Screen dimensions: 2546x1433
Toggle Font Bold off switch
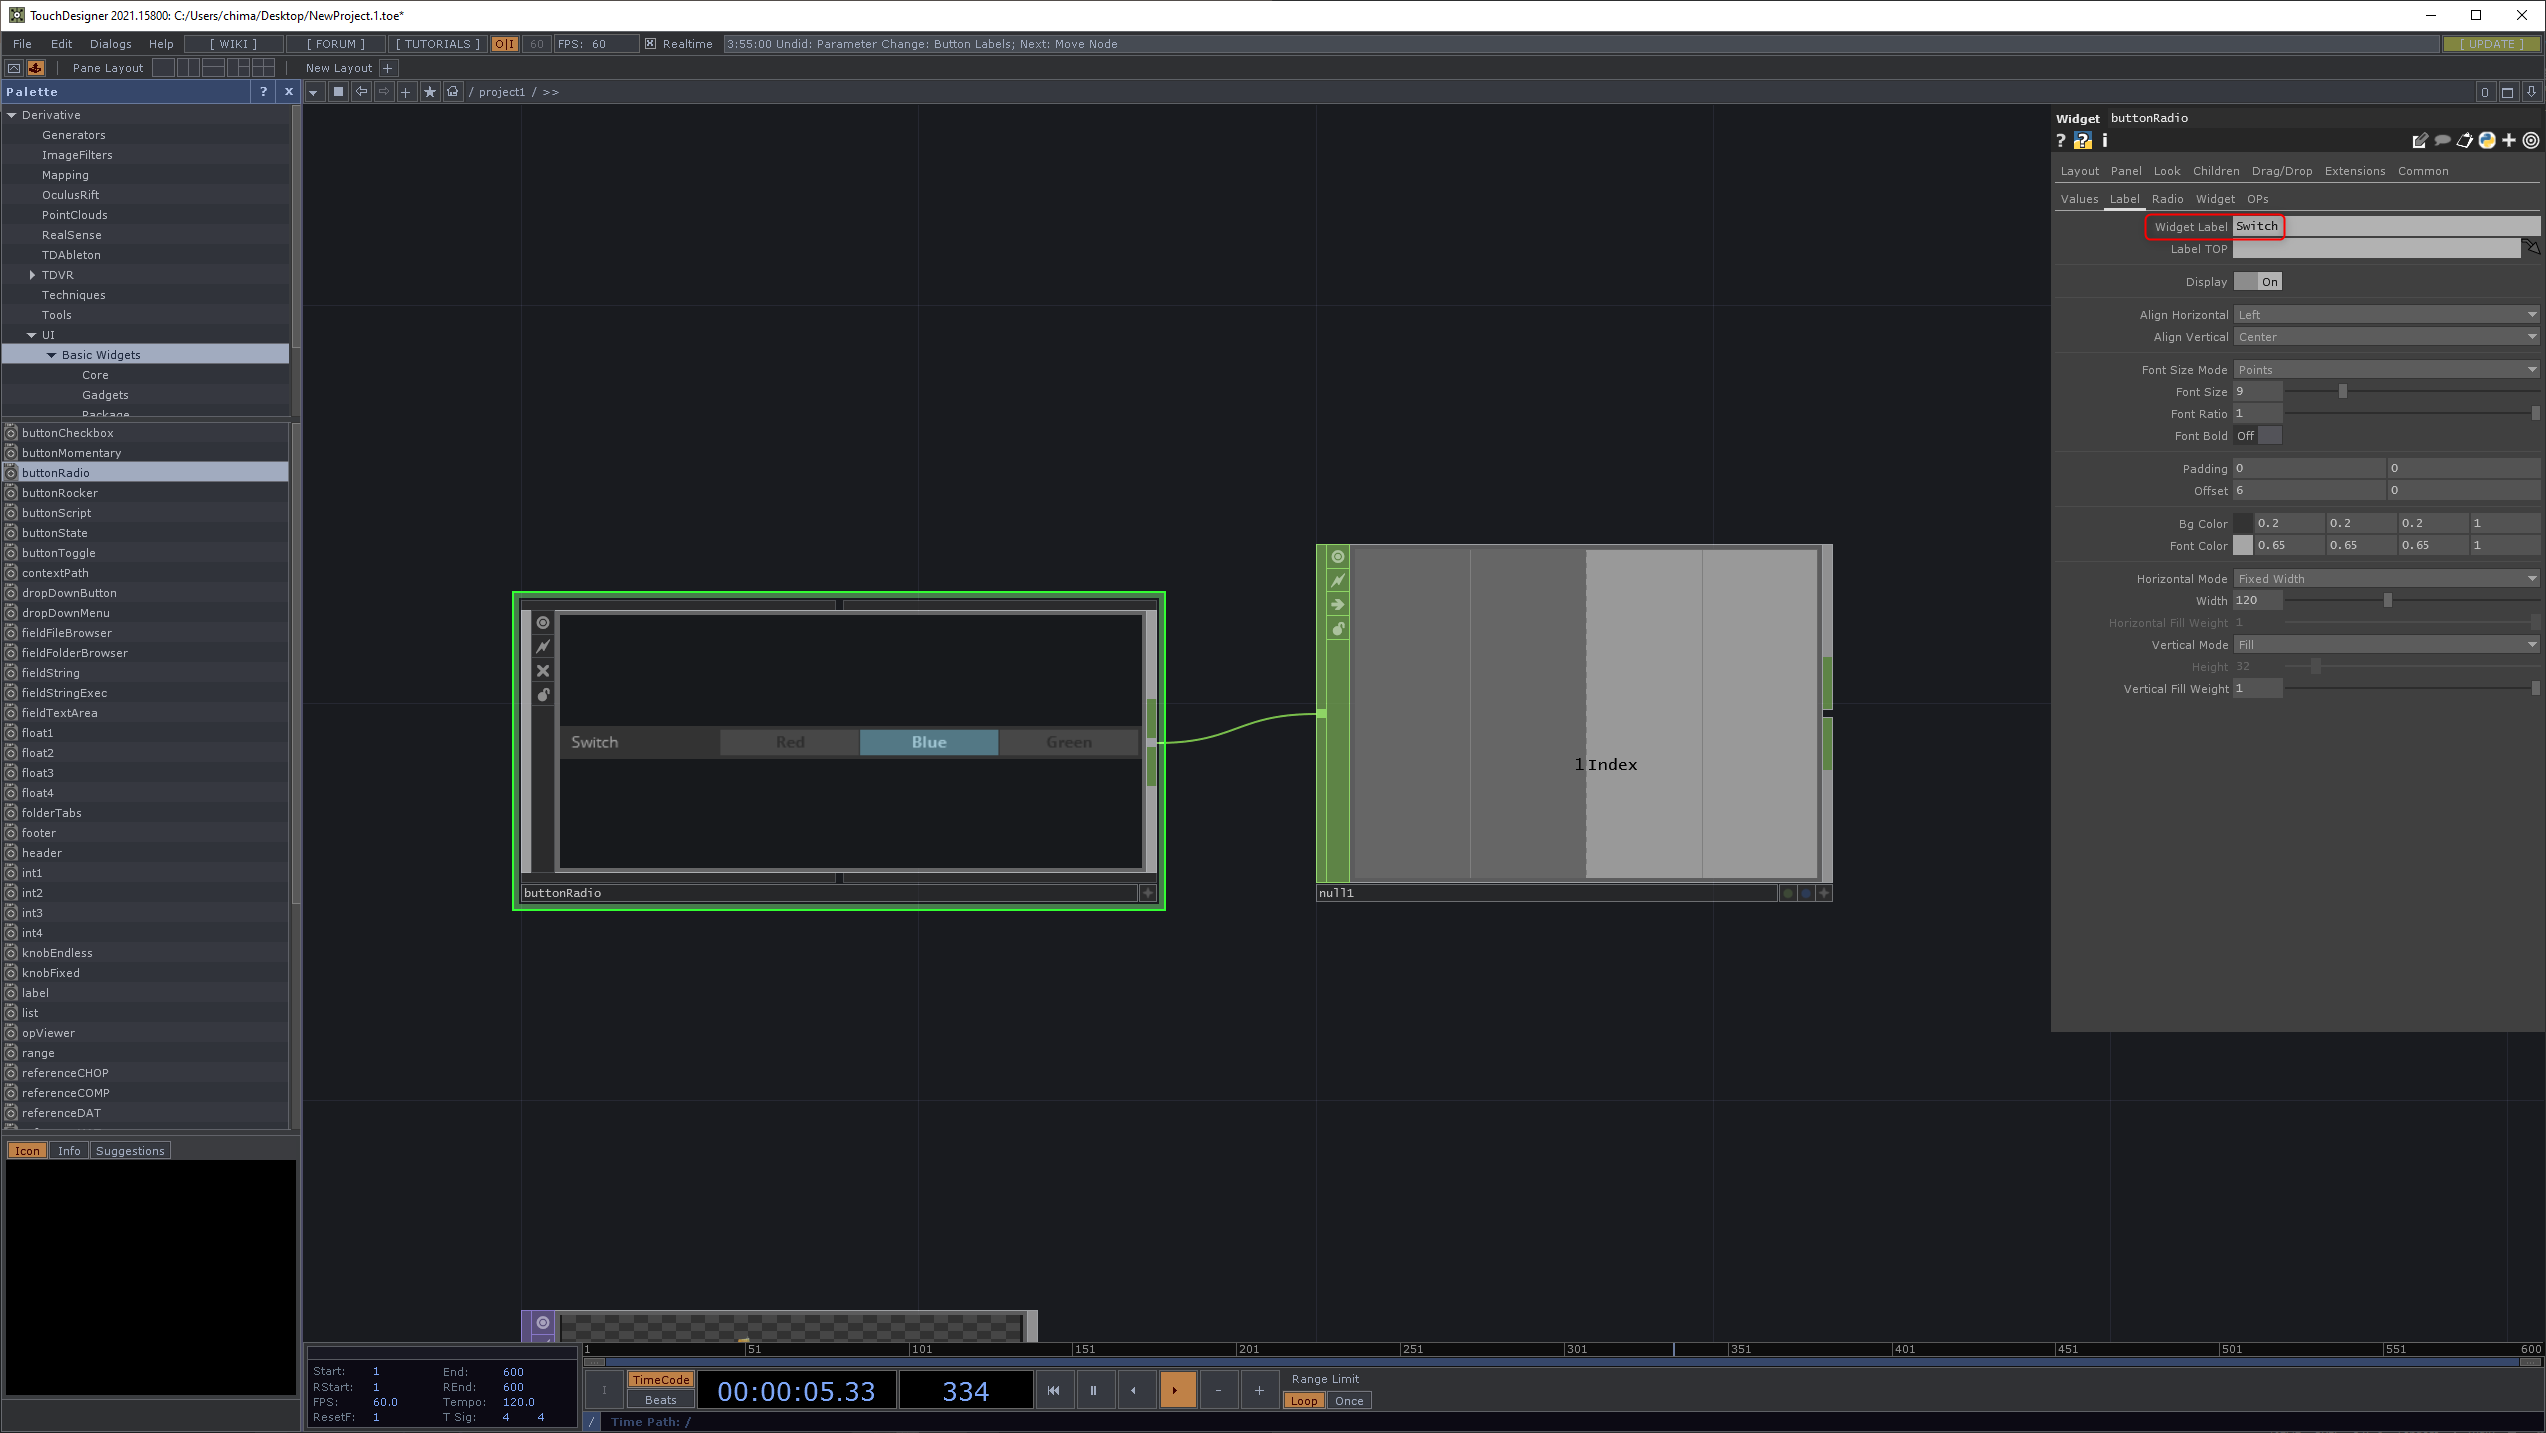coord(2258,436)
